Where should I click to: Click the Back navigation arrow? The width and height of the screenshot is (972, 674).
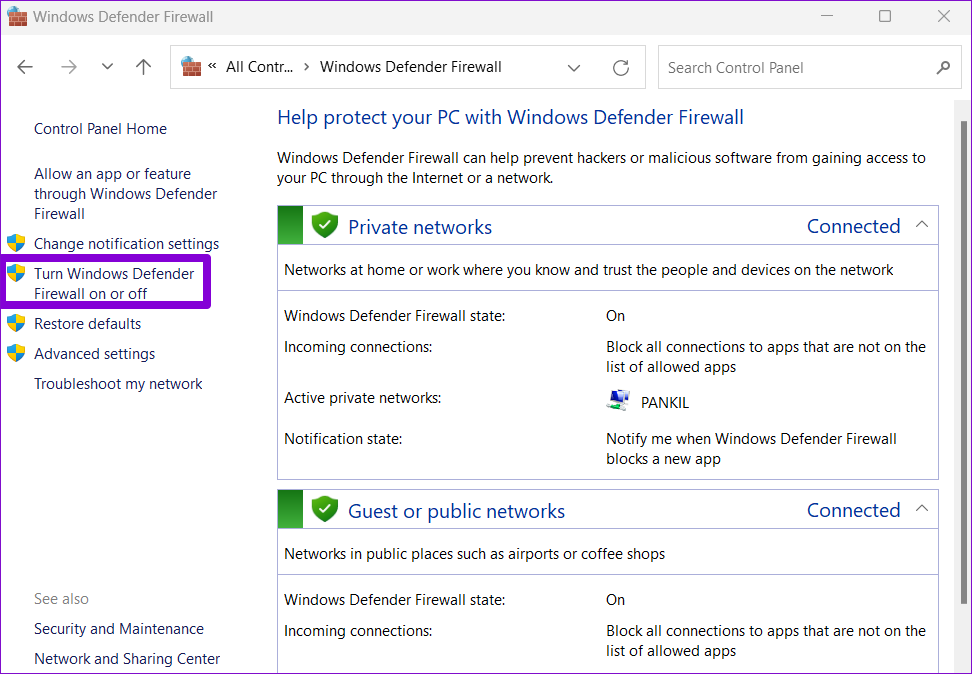25,67
